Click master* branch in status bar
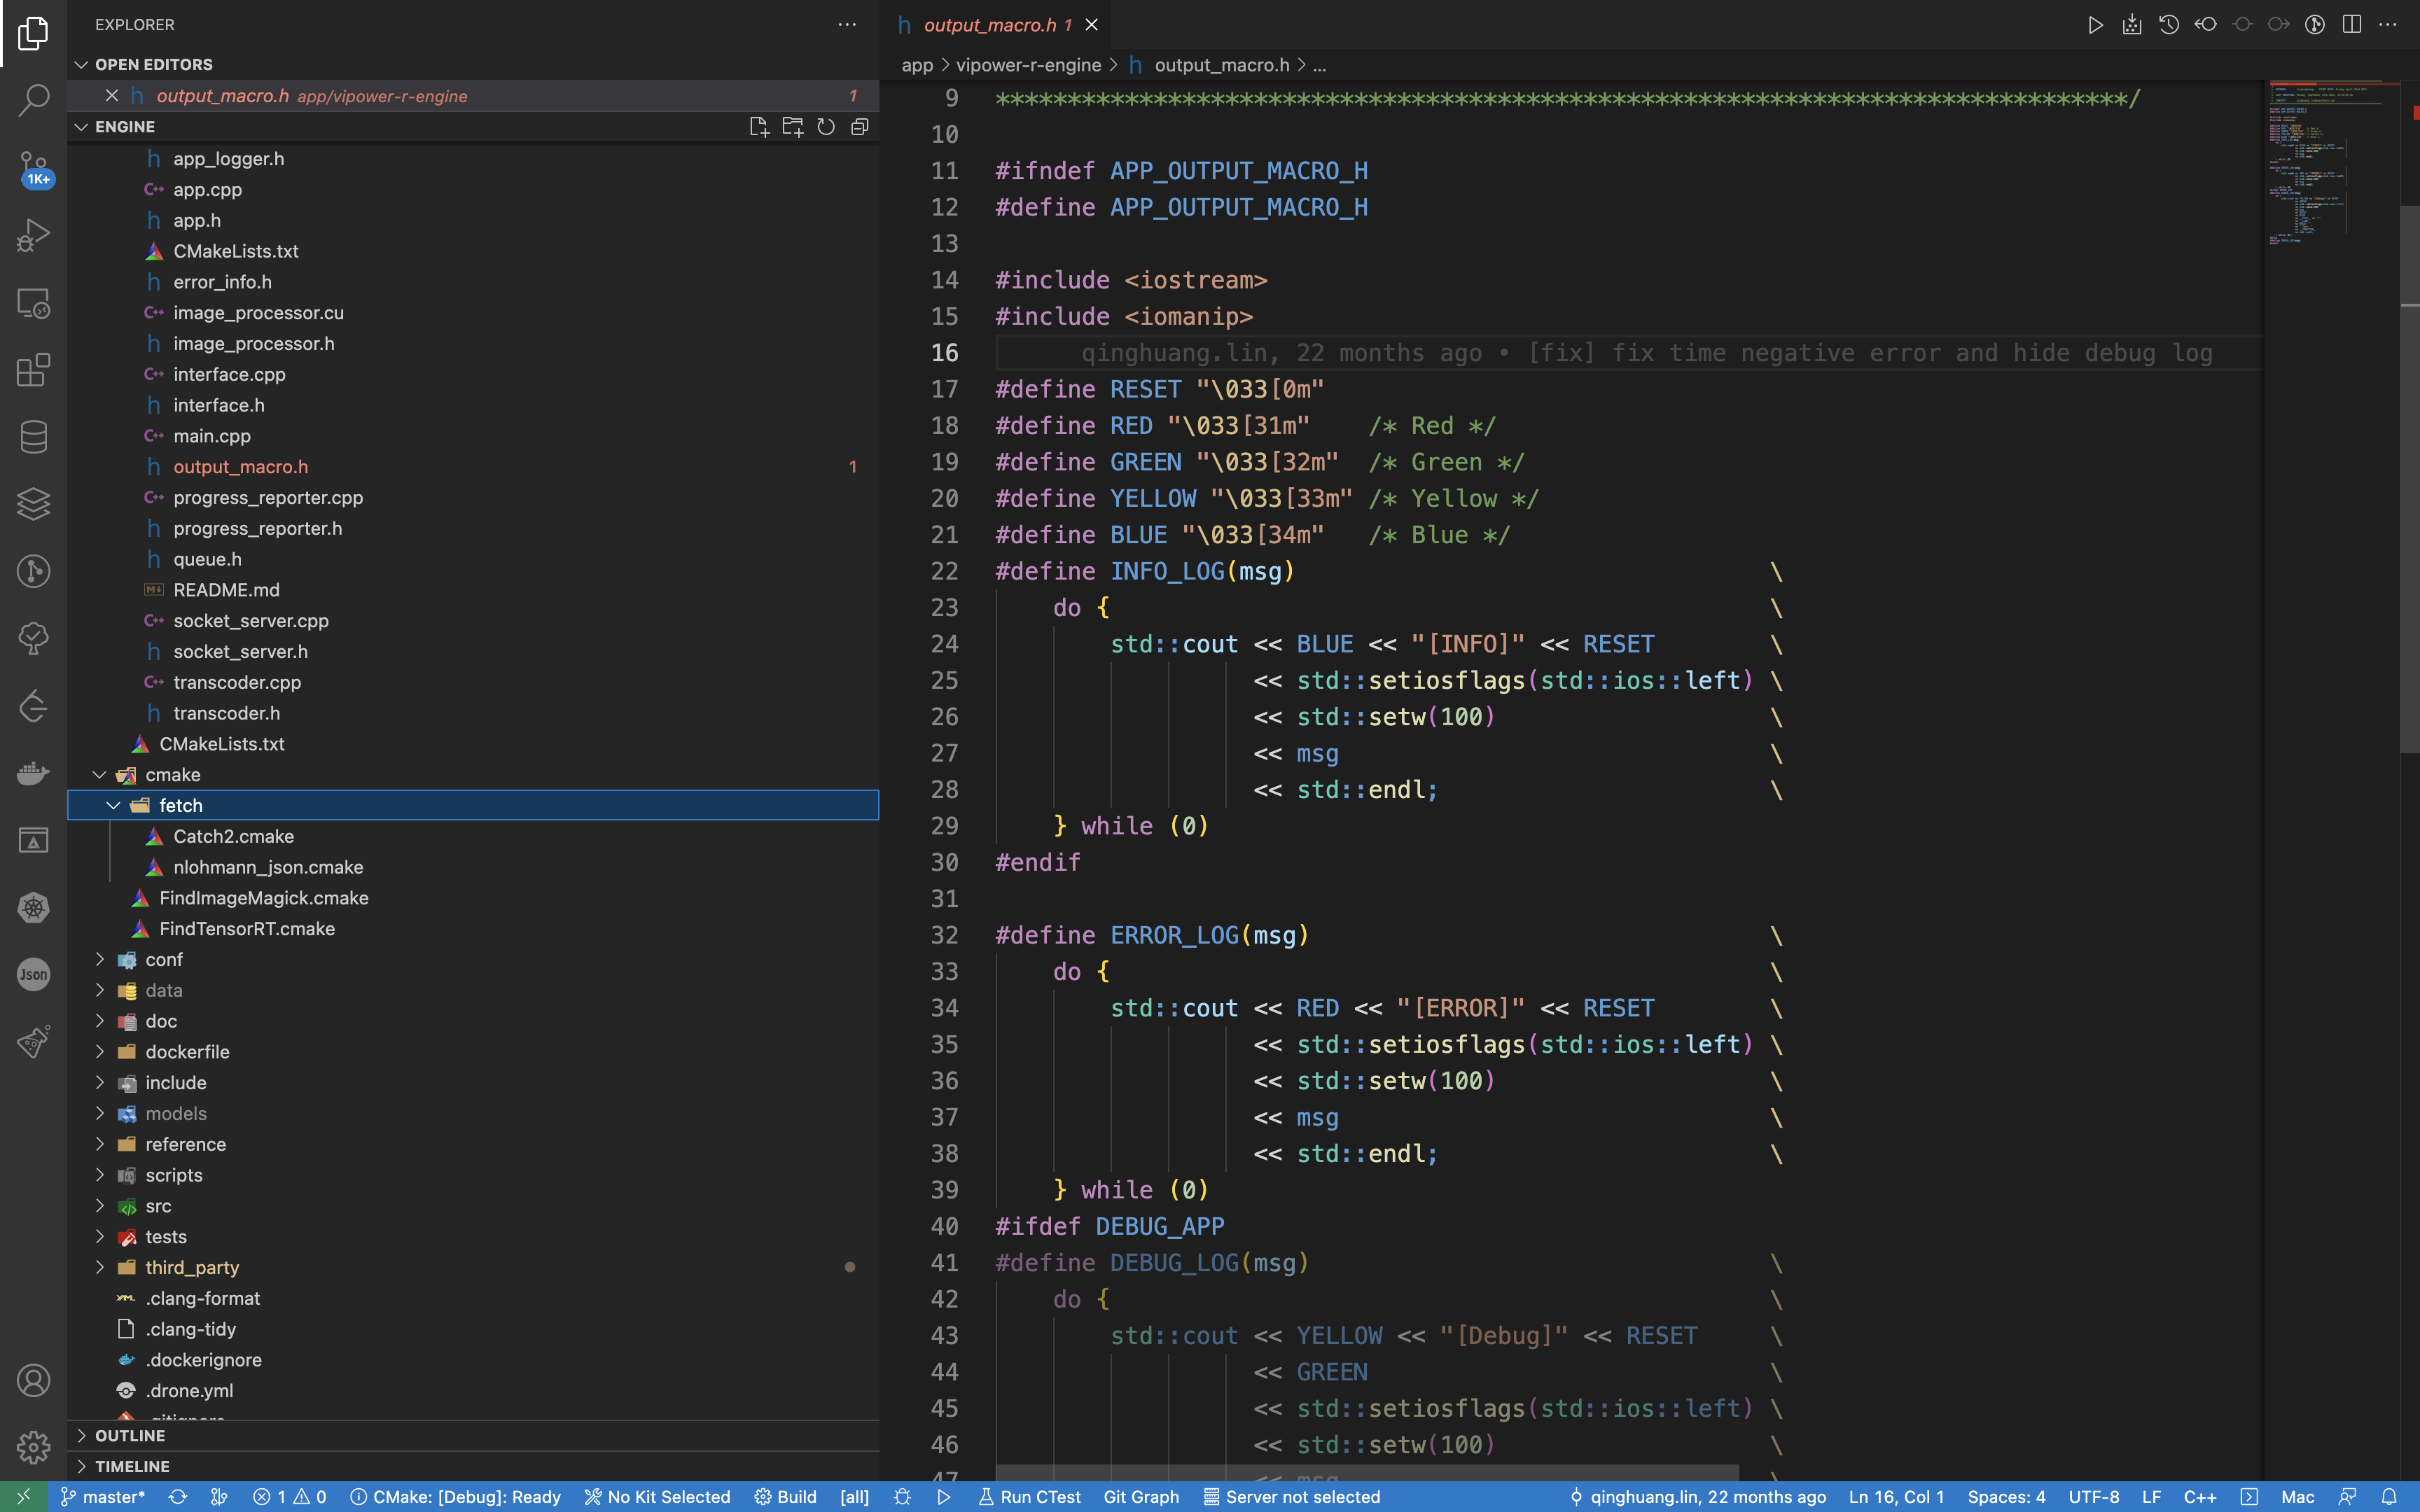The image size is (2420, 1512). pos(103,1497)
